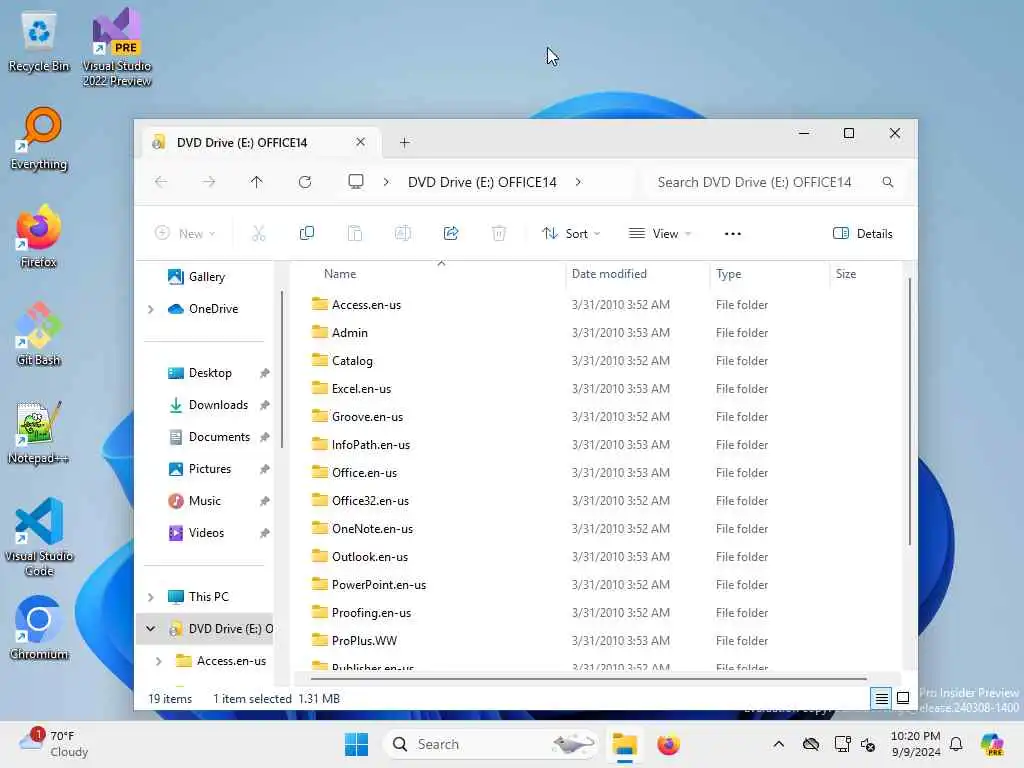Open Recycle Bin desktop icon
Viewport: 1024px width, 768px height.
[x=39, y=42]
